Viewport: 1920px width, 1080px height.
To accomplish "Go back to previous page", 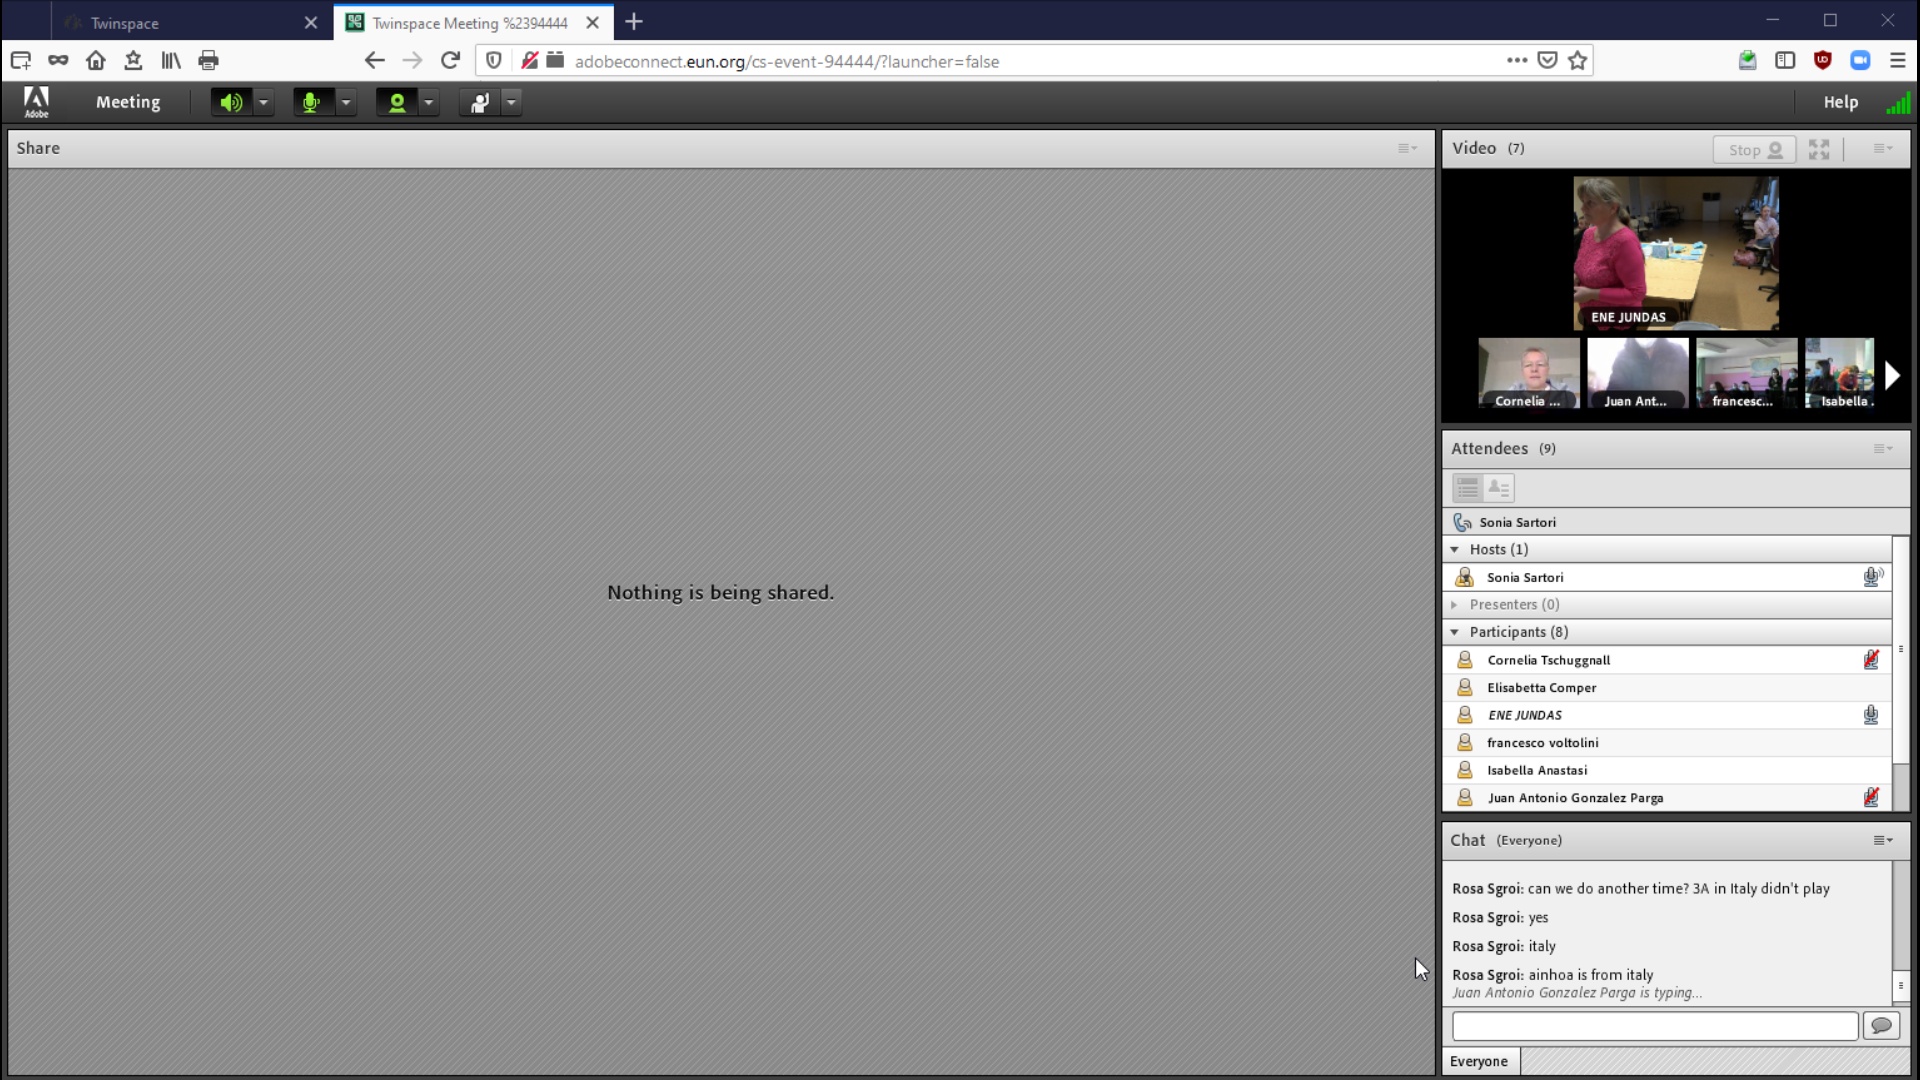I will (374, 61).
